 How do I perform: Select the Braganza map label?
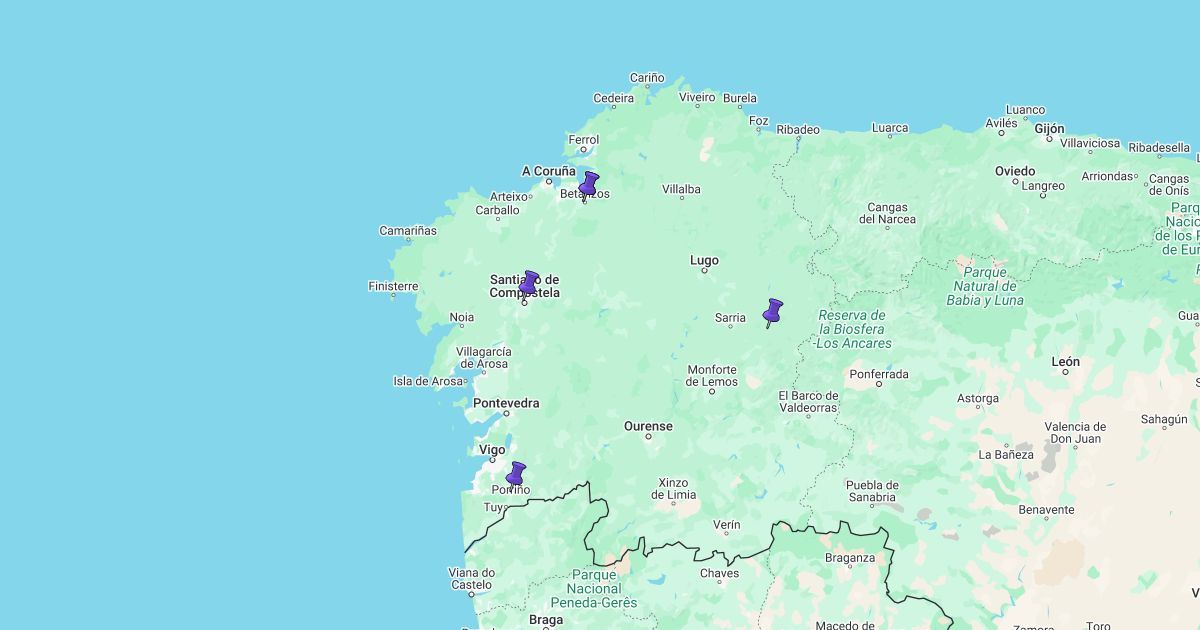coord(849,558)
